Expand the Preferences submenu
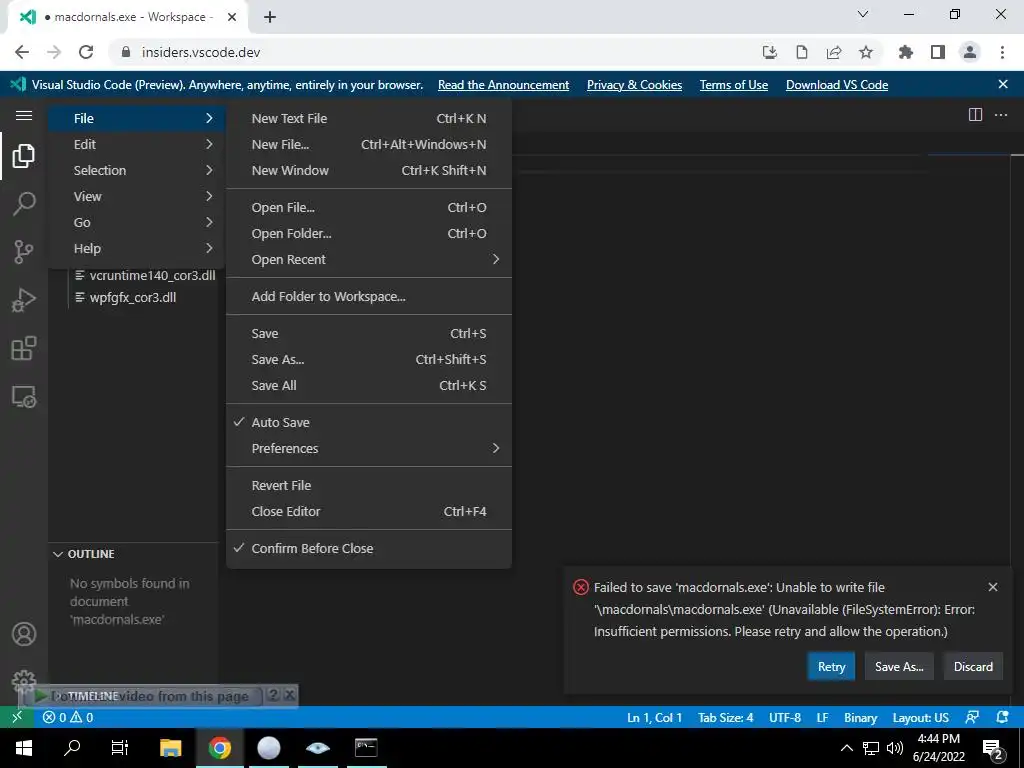The image size is (1024, 768). (369, 449)
